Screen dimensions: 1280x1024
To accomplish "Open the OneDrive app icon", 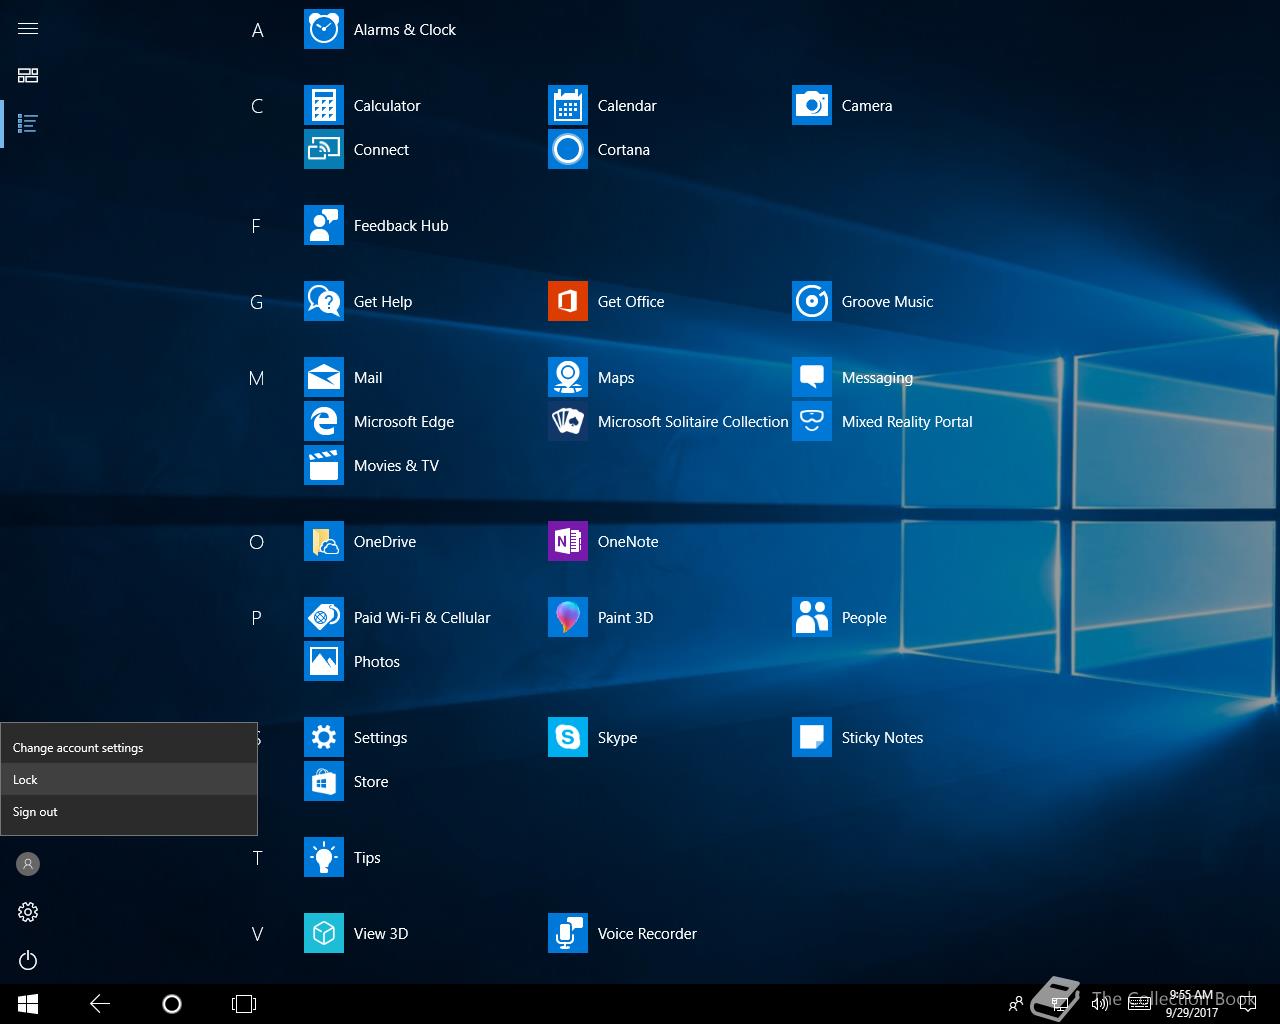I will point(324,541).
